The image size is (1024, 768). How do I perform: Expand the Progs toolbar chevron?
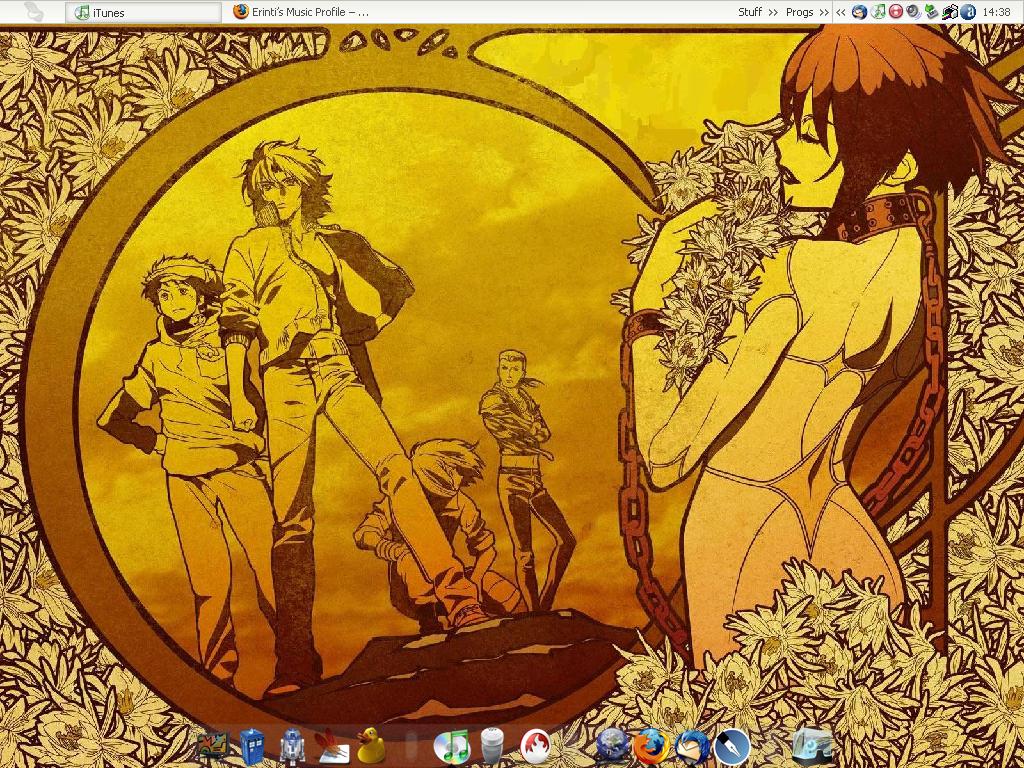tap(823, 12)
